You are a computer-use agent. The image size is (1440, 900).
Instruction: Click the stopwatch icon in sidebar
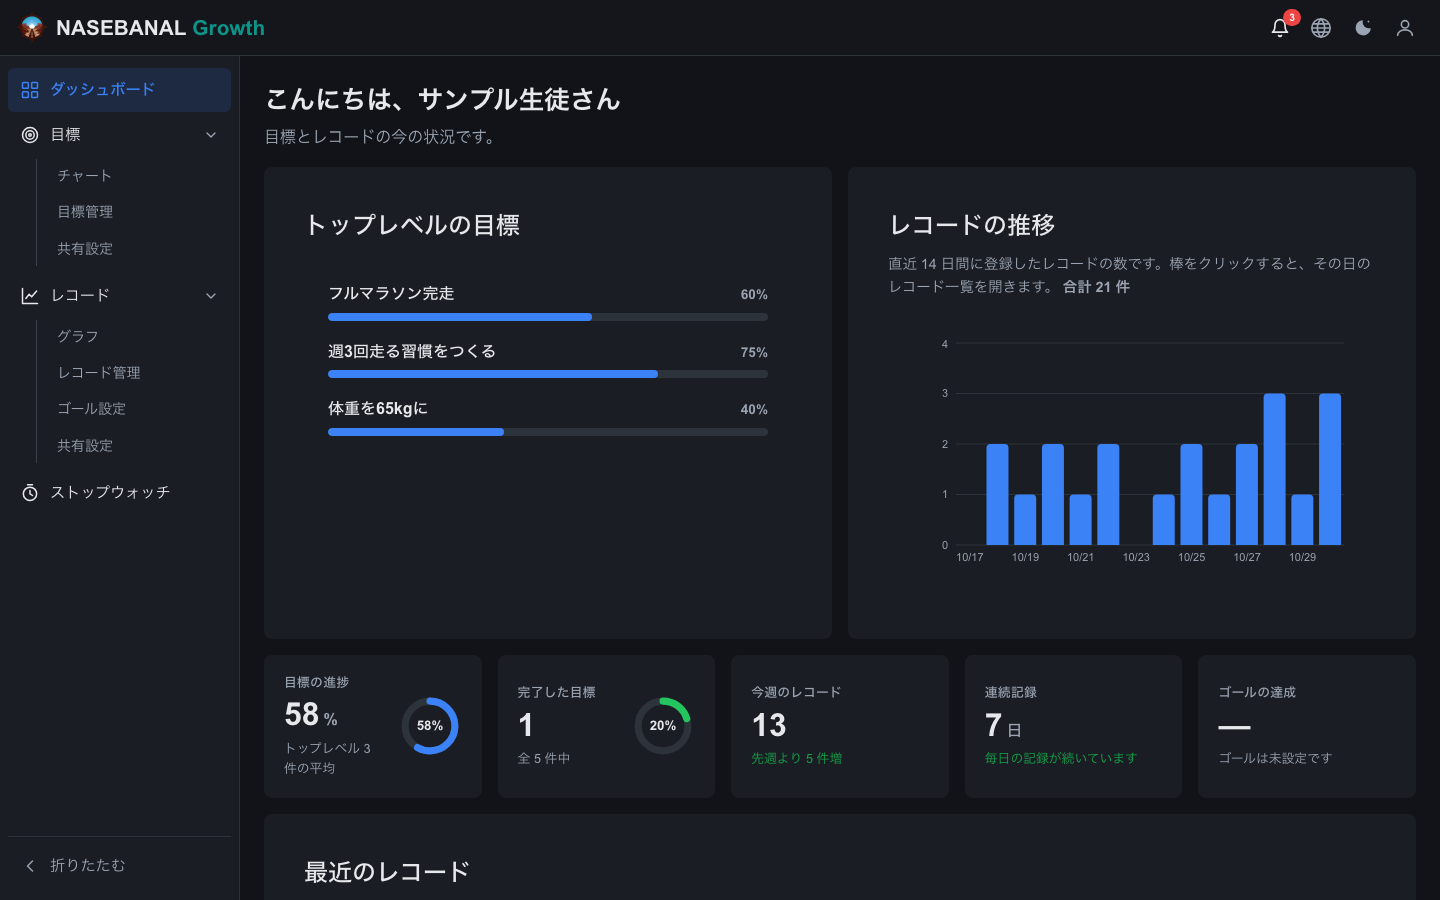click(x=30, y=493)
